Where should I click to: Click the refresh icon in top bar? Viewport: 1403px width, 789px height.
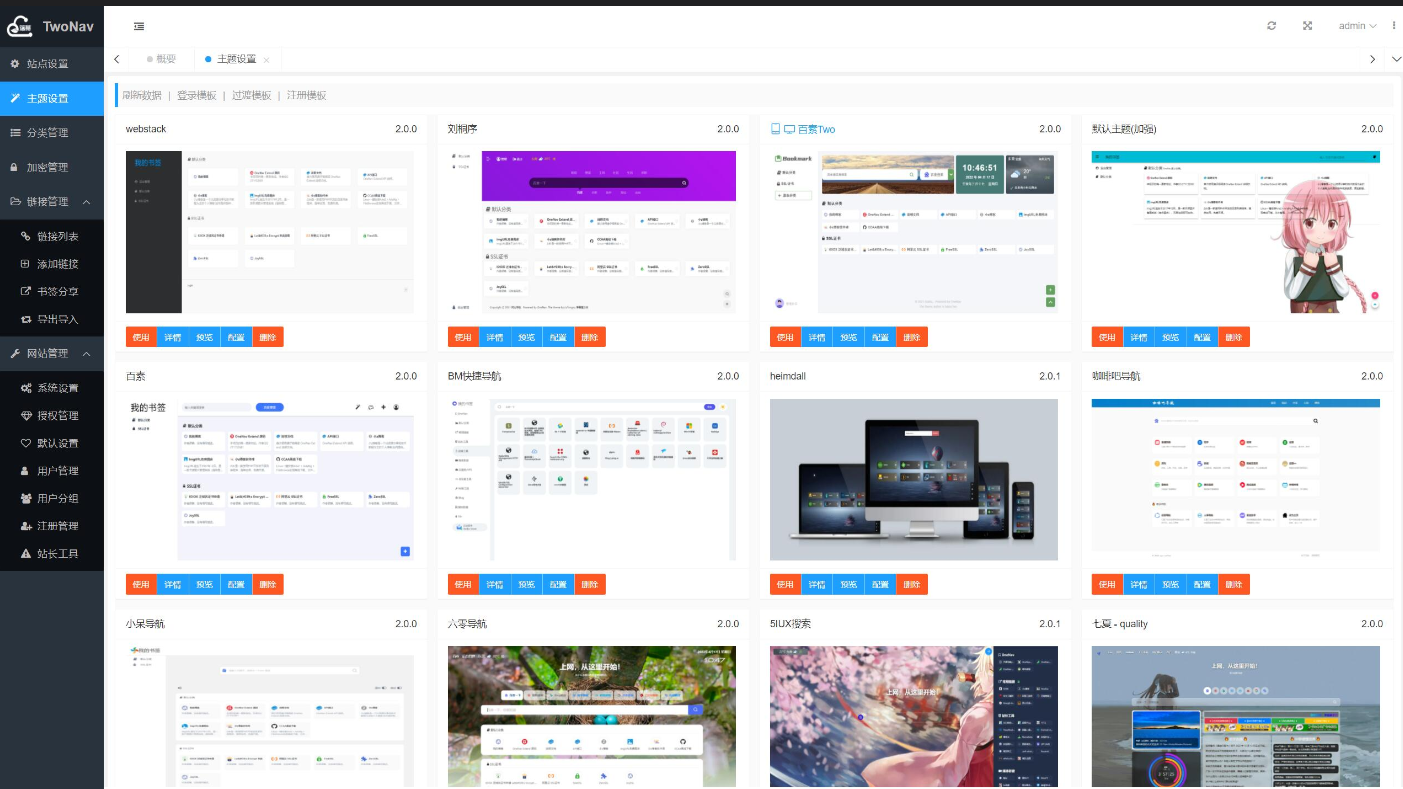[1271, 26]
